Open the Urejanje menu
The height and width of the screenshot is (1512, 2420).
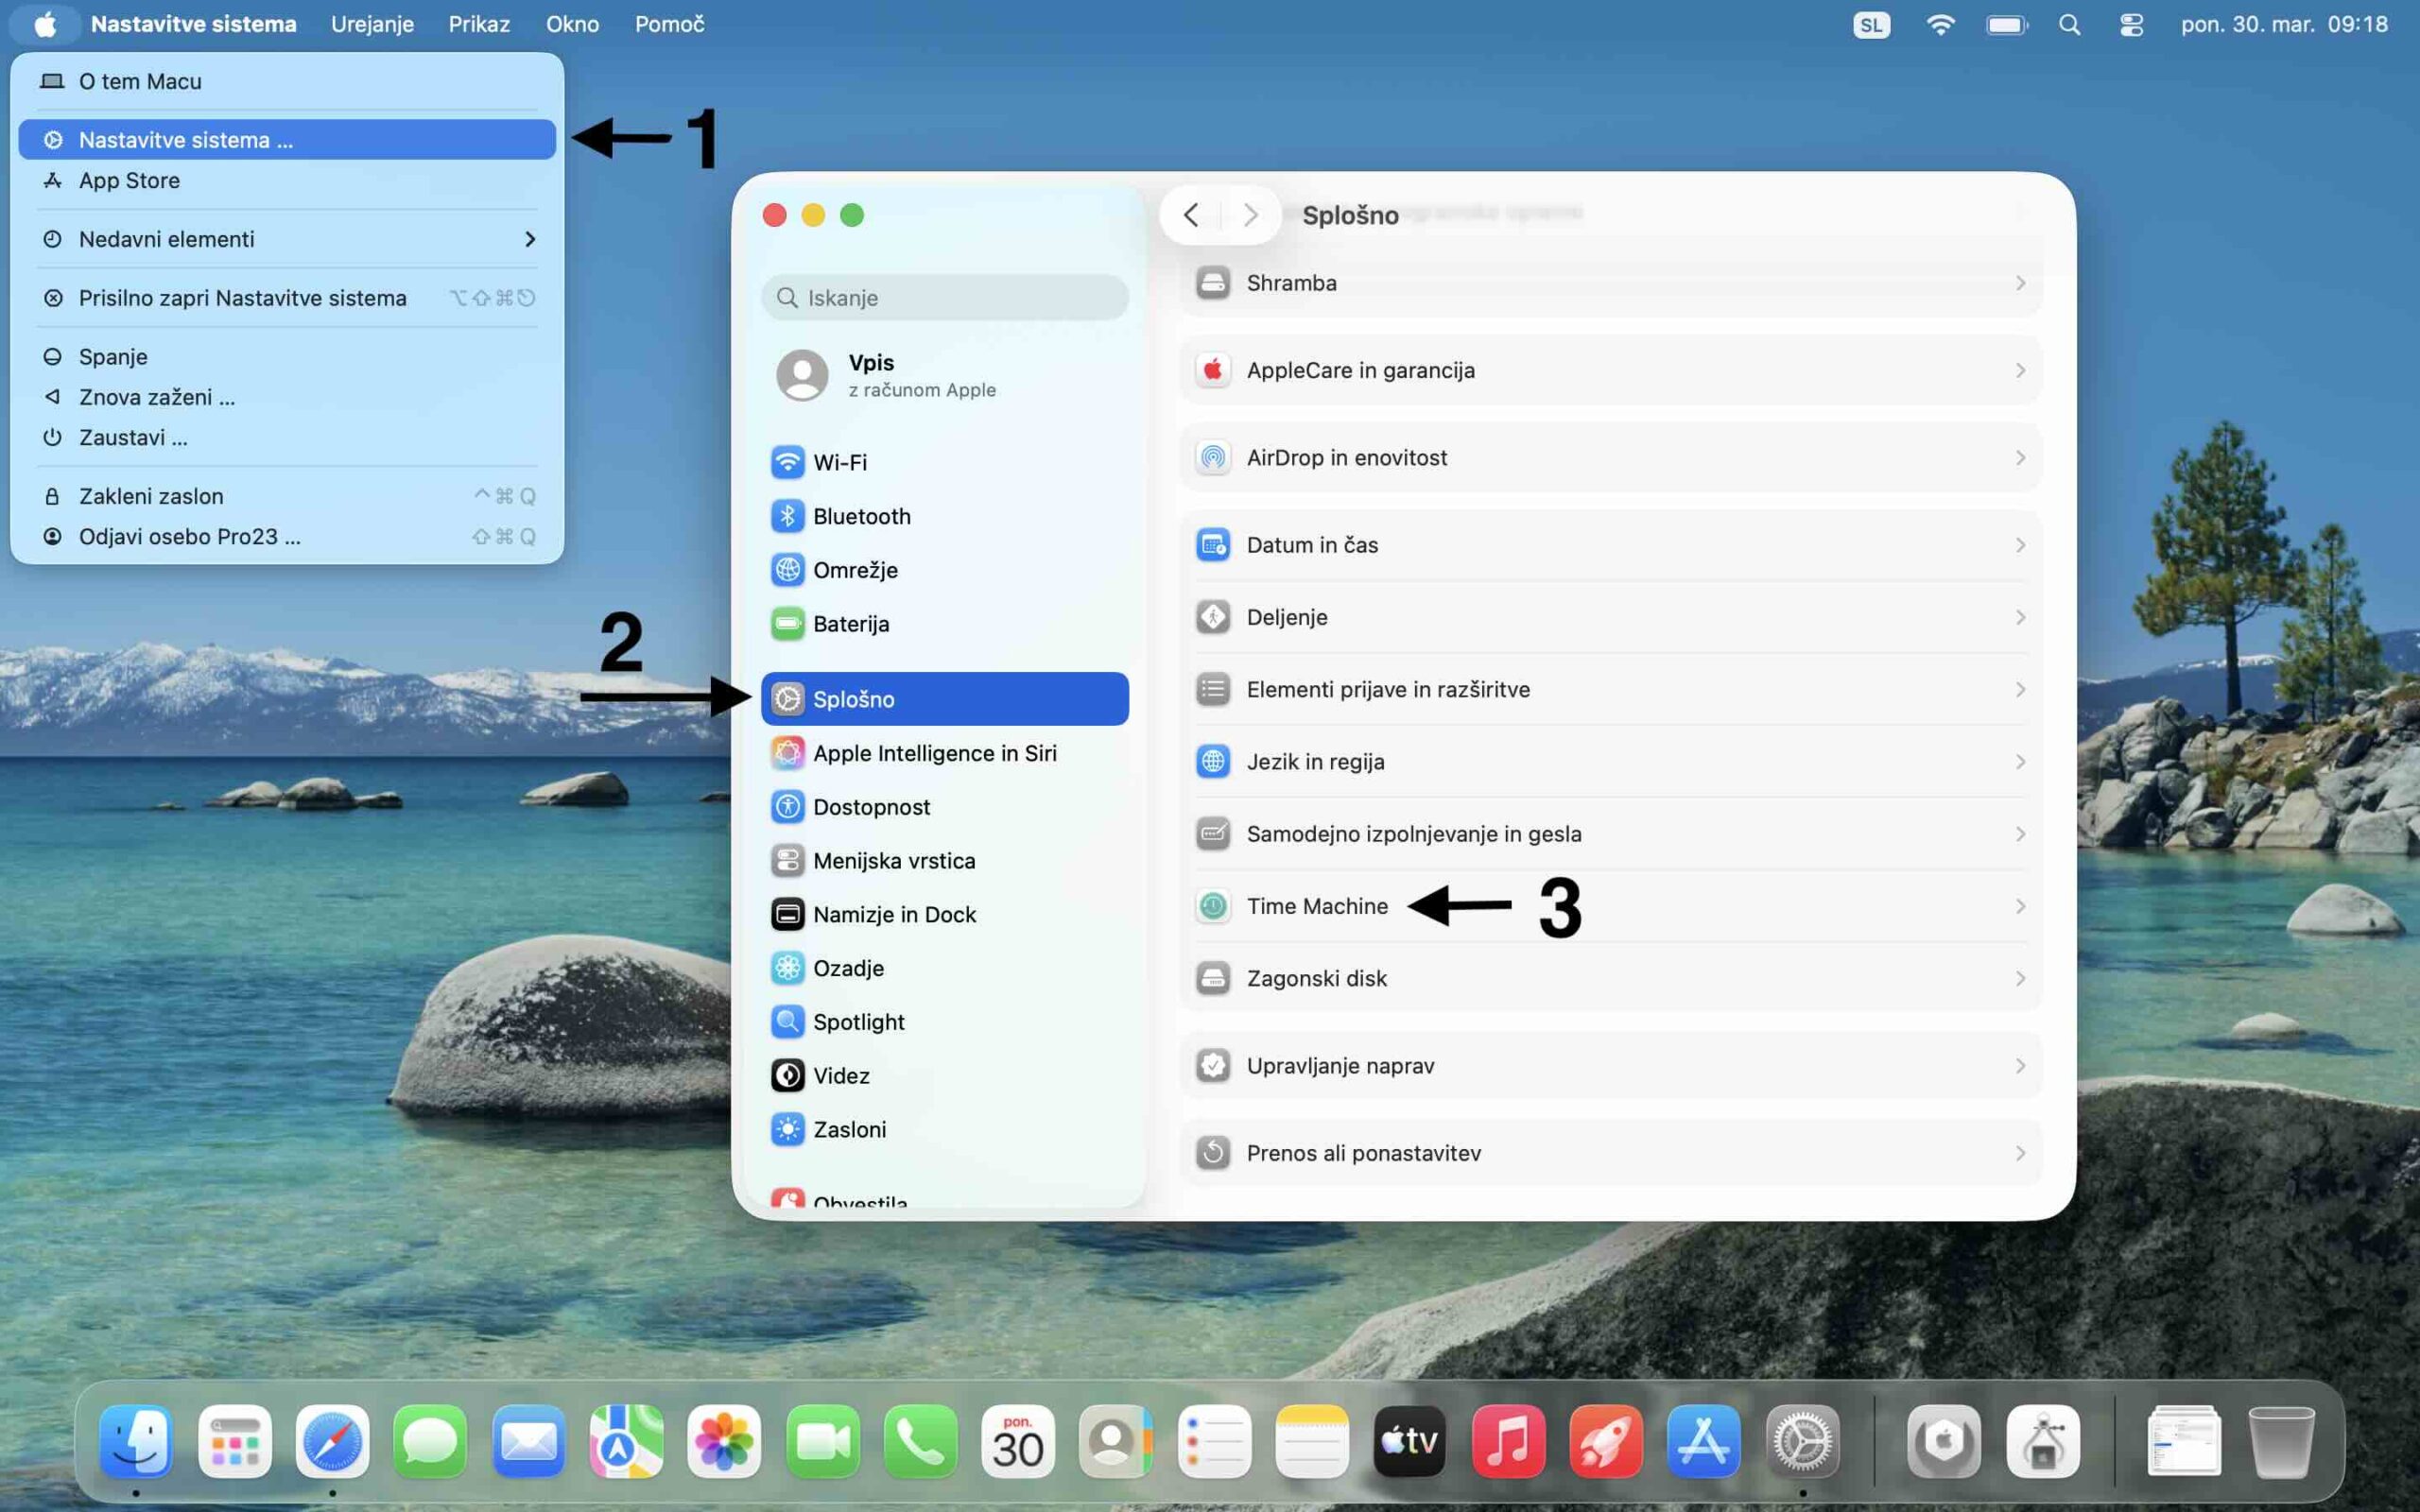(372, 24)
